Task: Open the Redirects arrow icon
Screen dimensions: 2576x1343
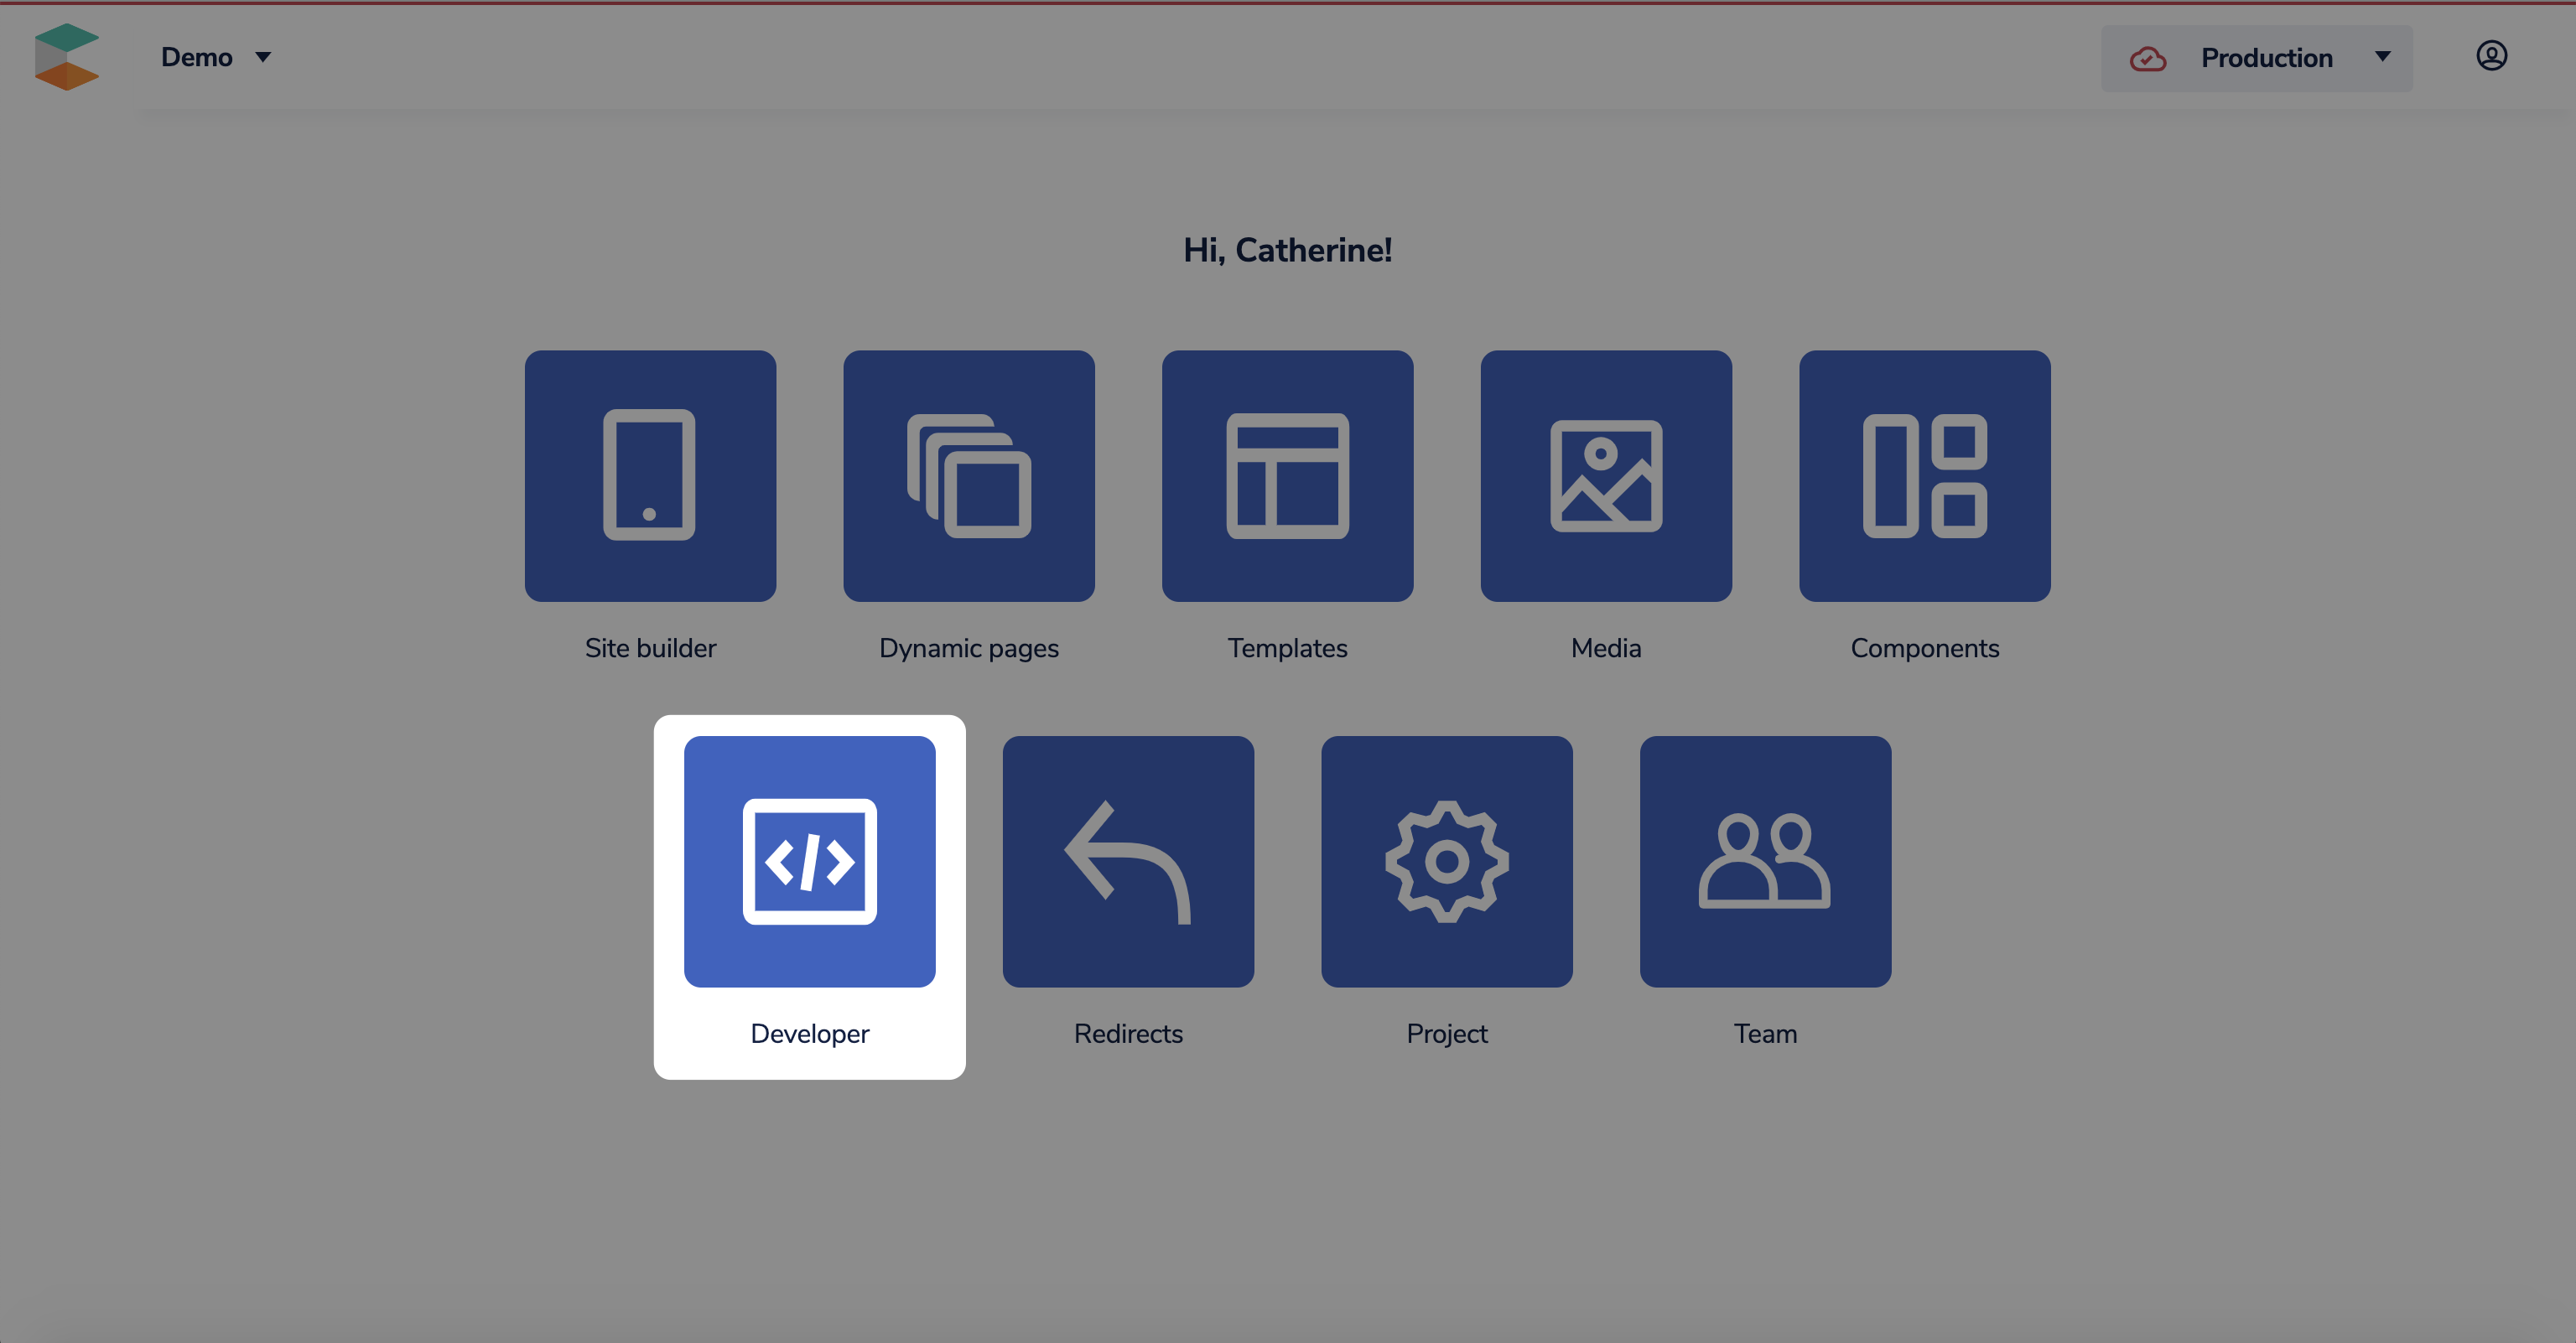Action: (x=1128, y=861)
